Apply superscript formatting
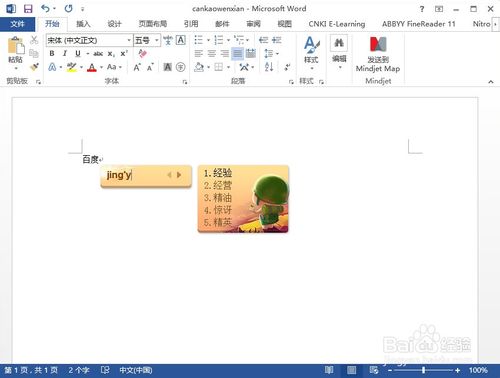Image resolution: width=500 pixels, height=378 pixels. [x=124, y=53]
